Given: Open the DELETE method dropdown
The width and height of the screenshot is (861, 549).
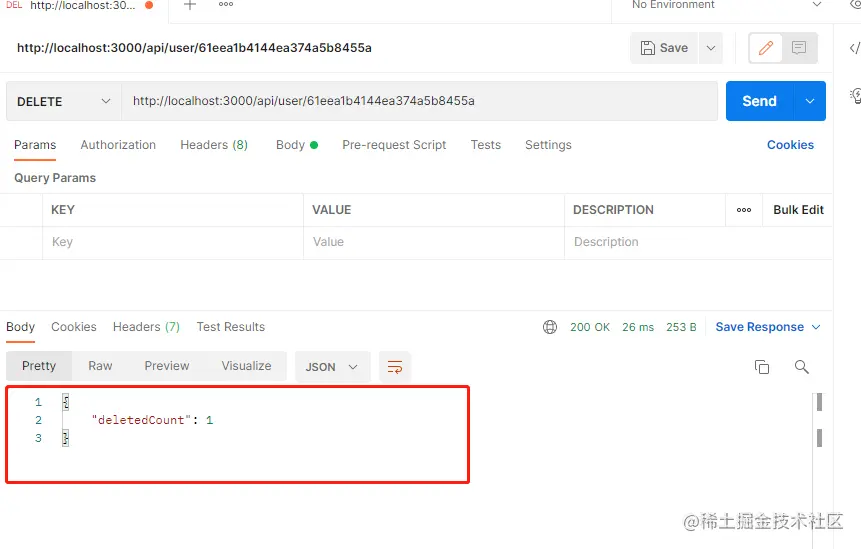Looking at the screenshot, I should [64, 102].
